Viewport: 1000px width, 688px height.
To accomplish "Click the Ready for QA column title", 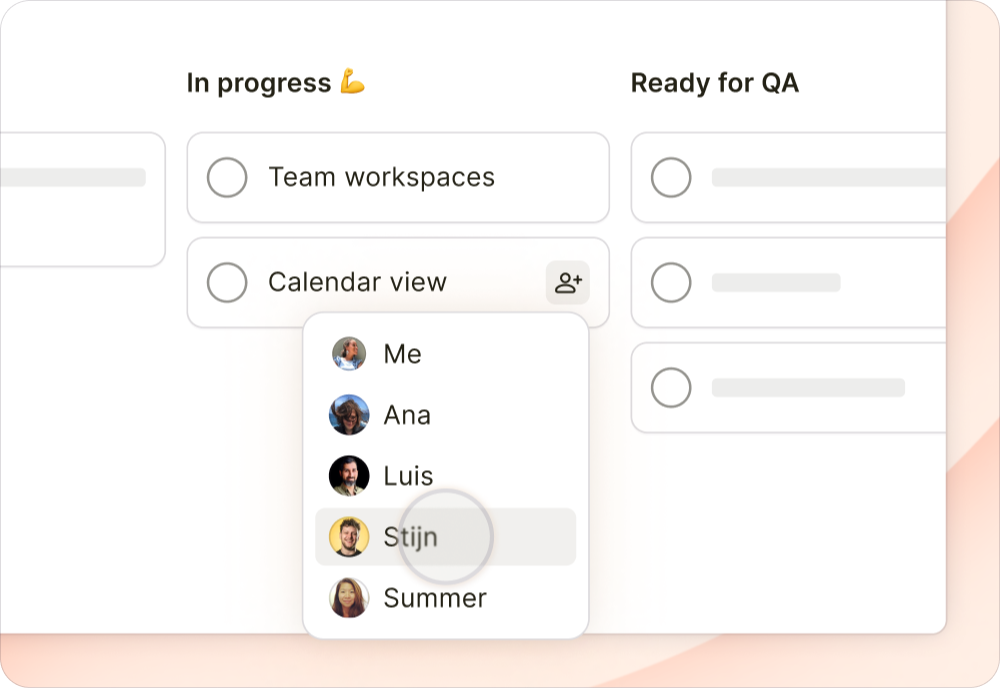I will coord(714,82).
